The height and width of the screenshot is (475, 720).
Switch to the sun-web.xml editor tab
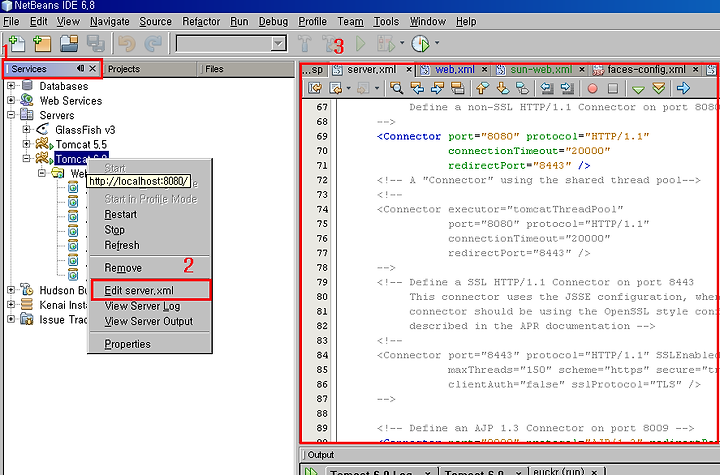pyautogui.click(x=541, y=69)
